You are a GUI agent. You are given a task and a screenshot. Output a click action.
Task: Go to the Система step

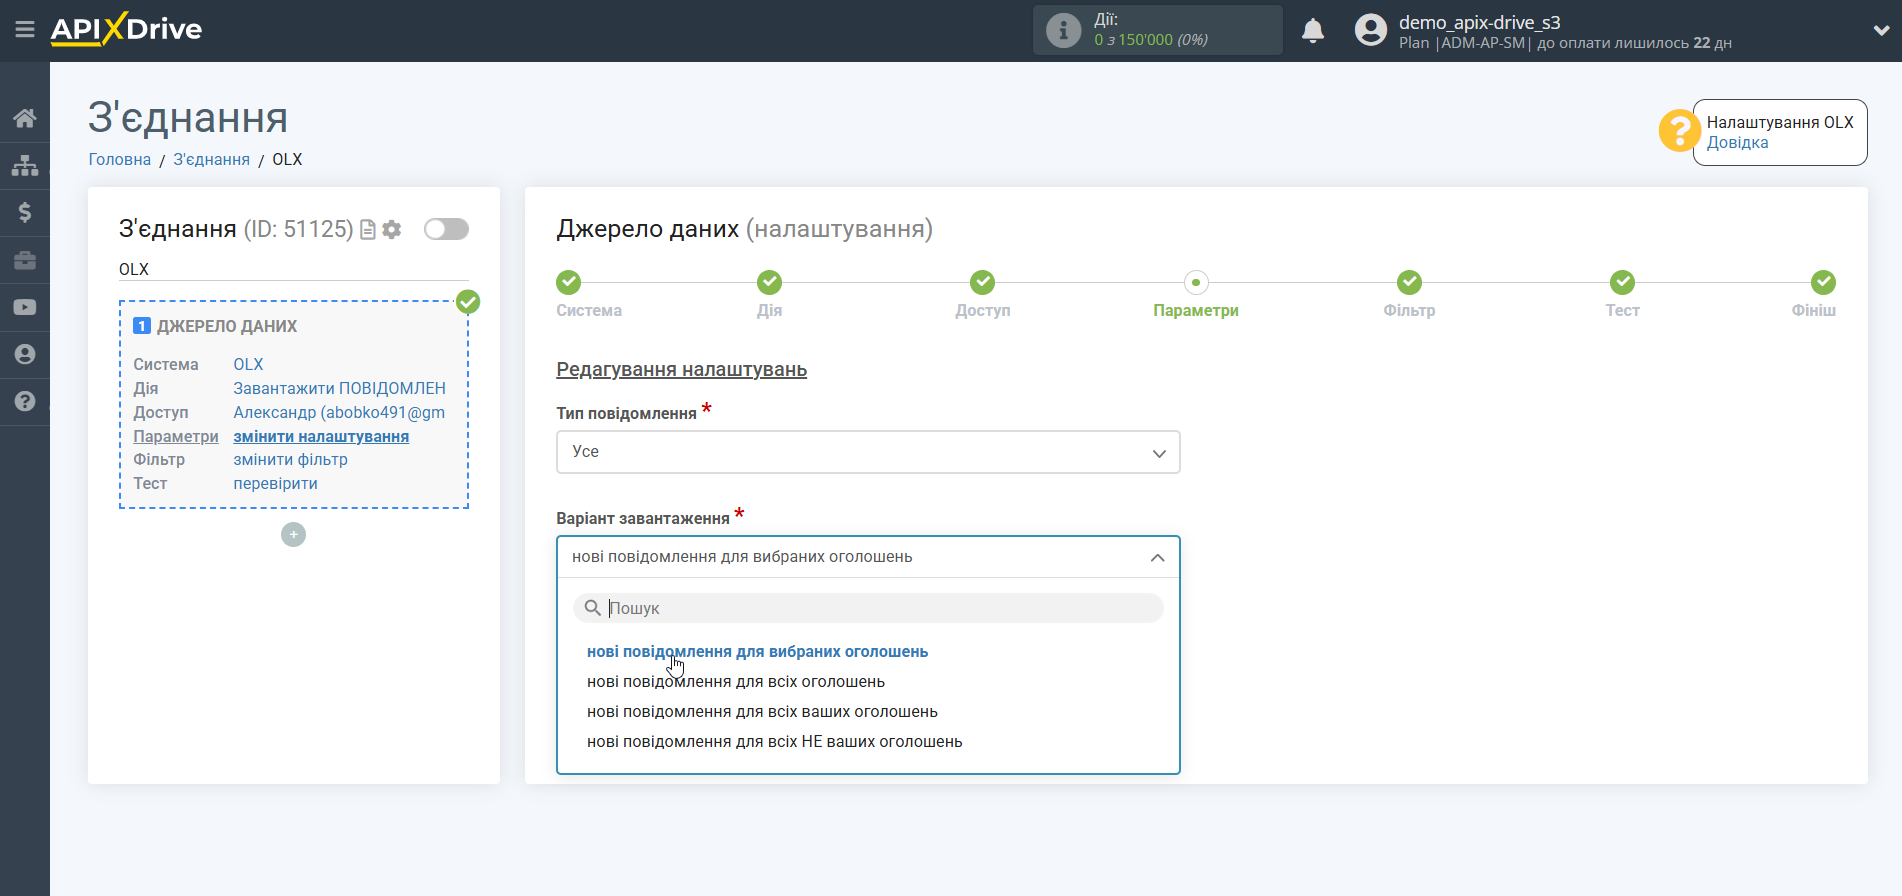pyautogui.click(x=569, y=283)
